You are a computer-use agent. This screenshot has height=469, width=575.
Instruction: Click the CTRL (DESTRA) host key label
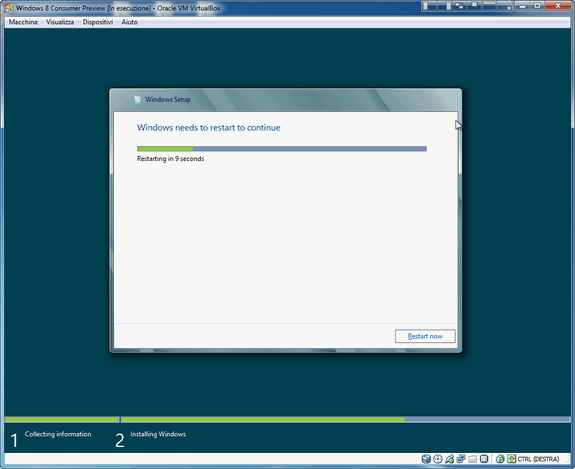(x=538, y=459)
